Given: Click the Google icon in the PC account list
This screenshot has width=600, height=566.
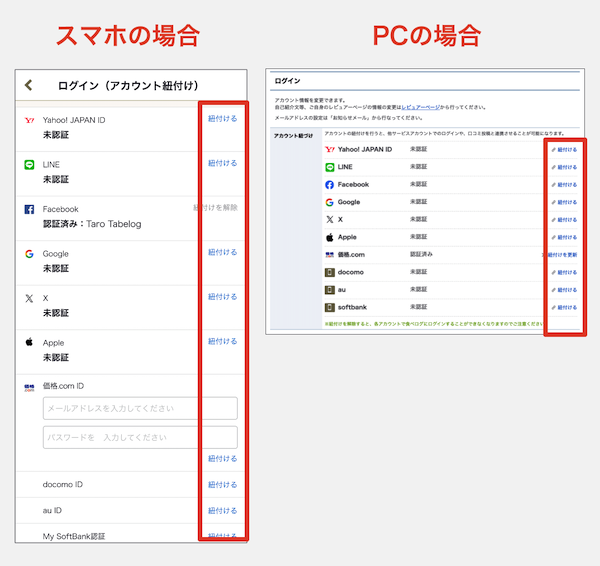Looking at the screenshot, I should pos(329,202).
